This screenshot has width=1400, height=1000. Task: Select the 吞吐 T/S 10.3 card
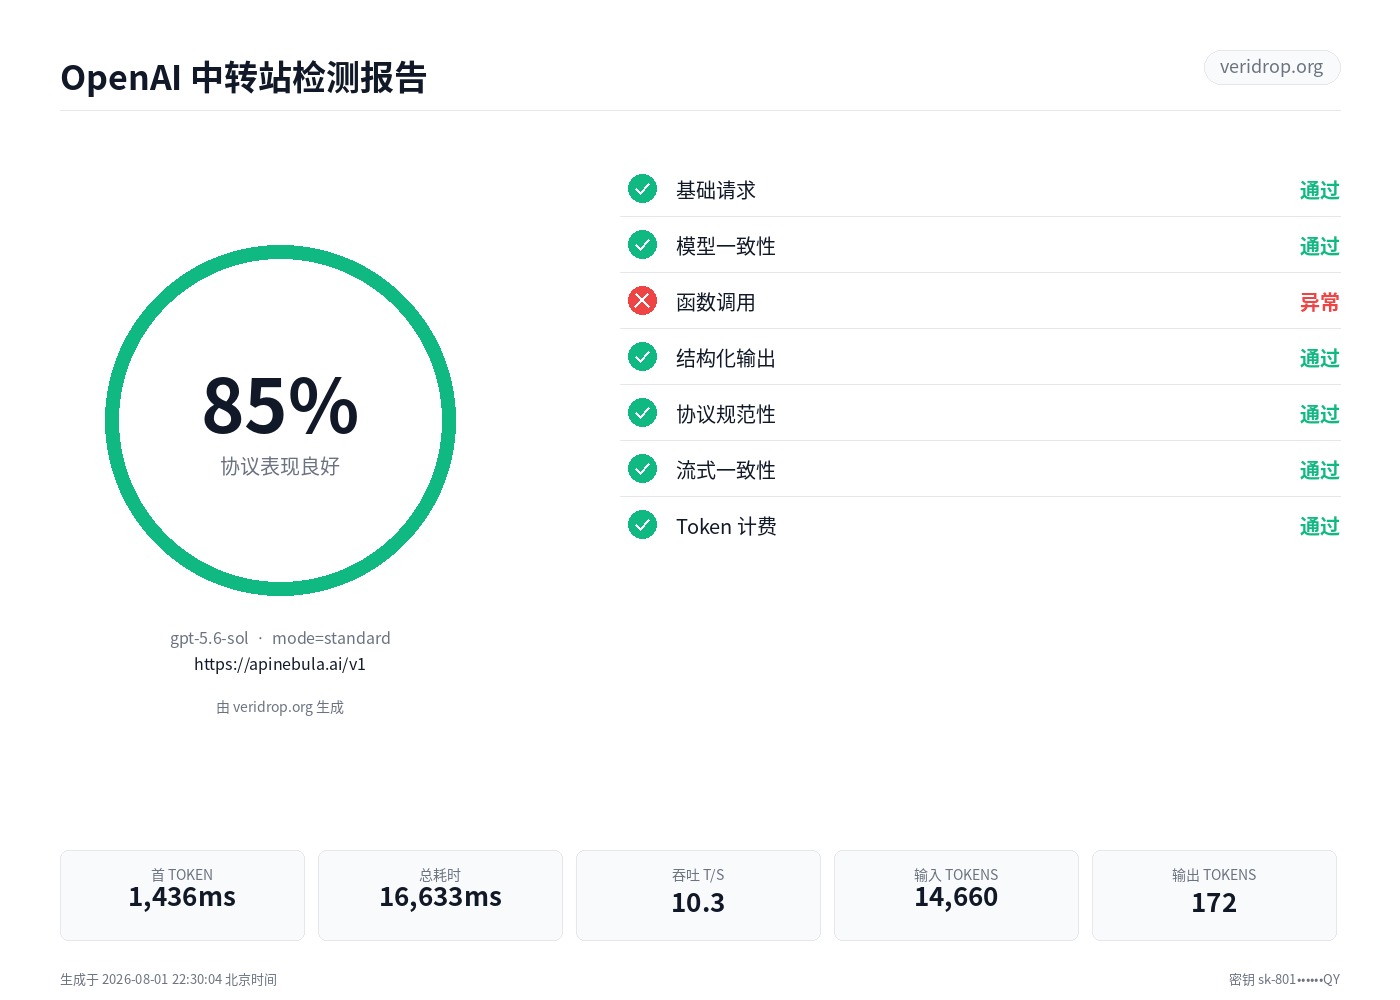698,895
